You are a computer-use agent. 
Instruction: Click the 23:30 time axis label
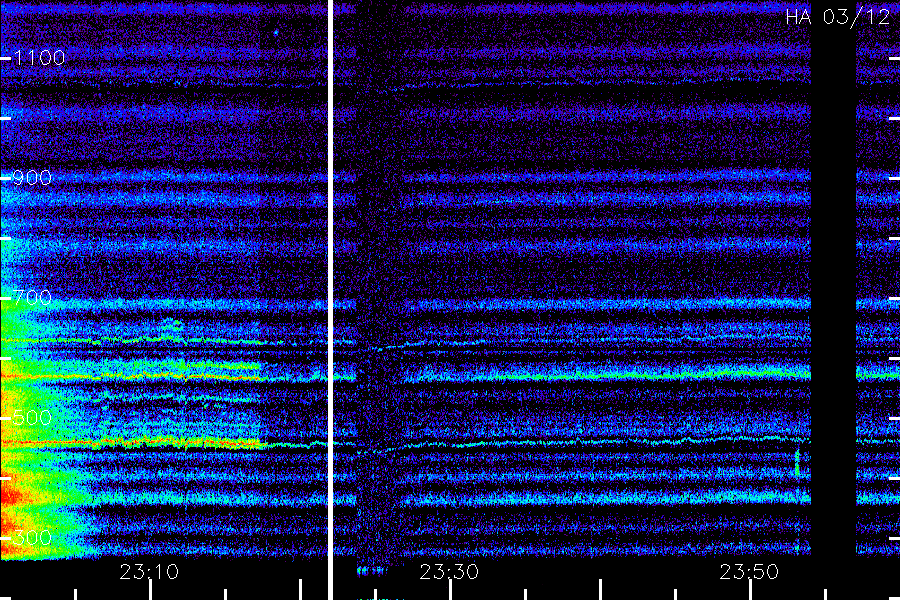[449, 572]
